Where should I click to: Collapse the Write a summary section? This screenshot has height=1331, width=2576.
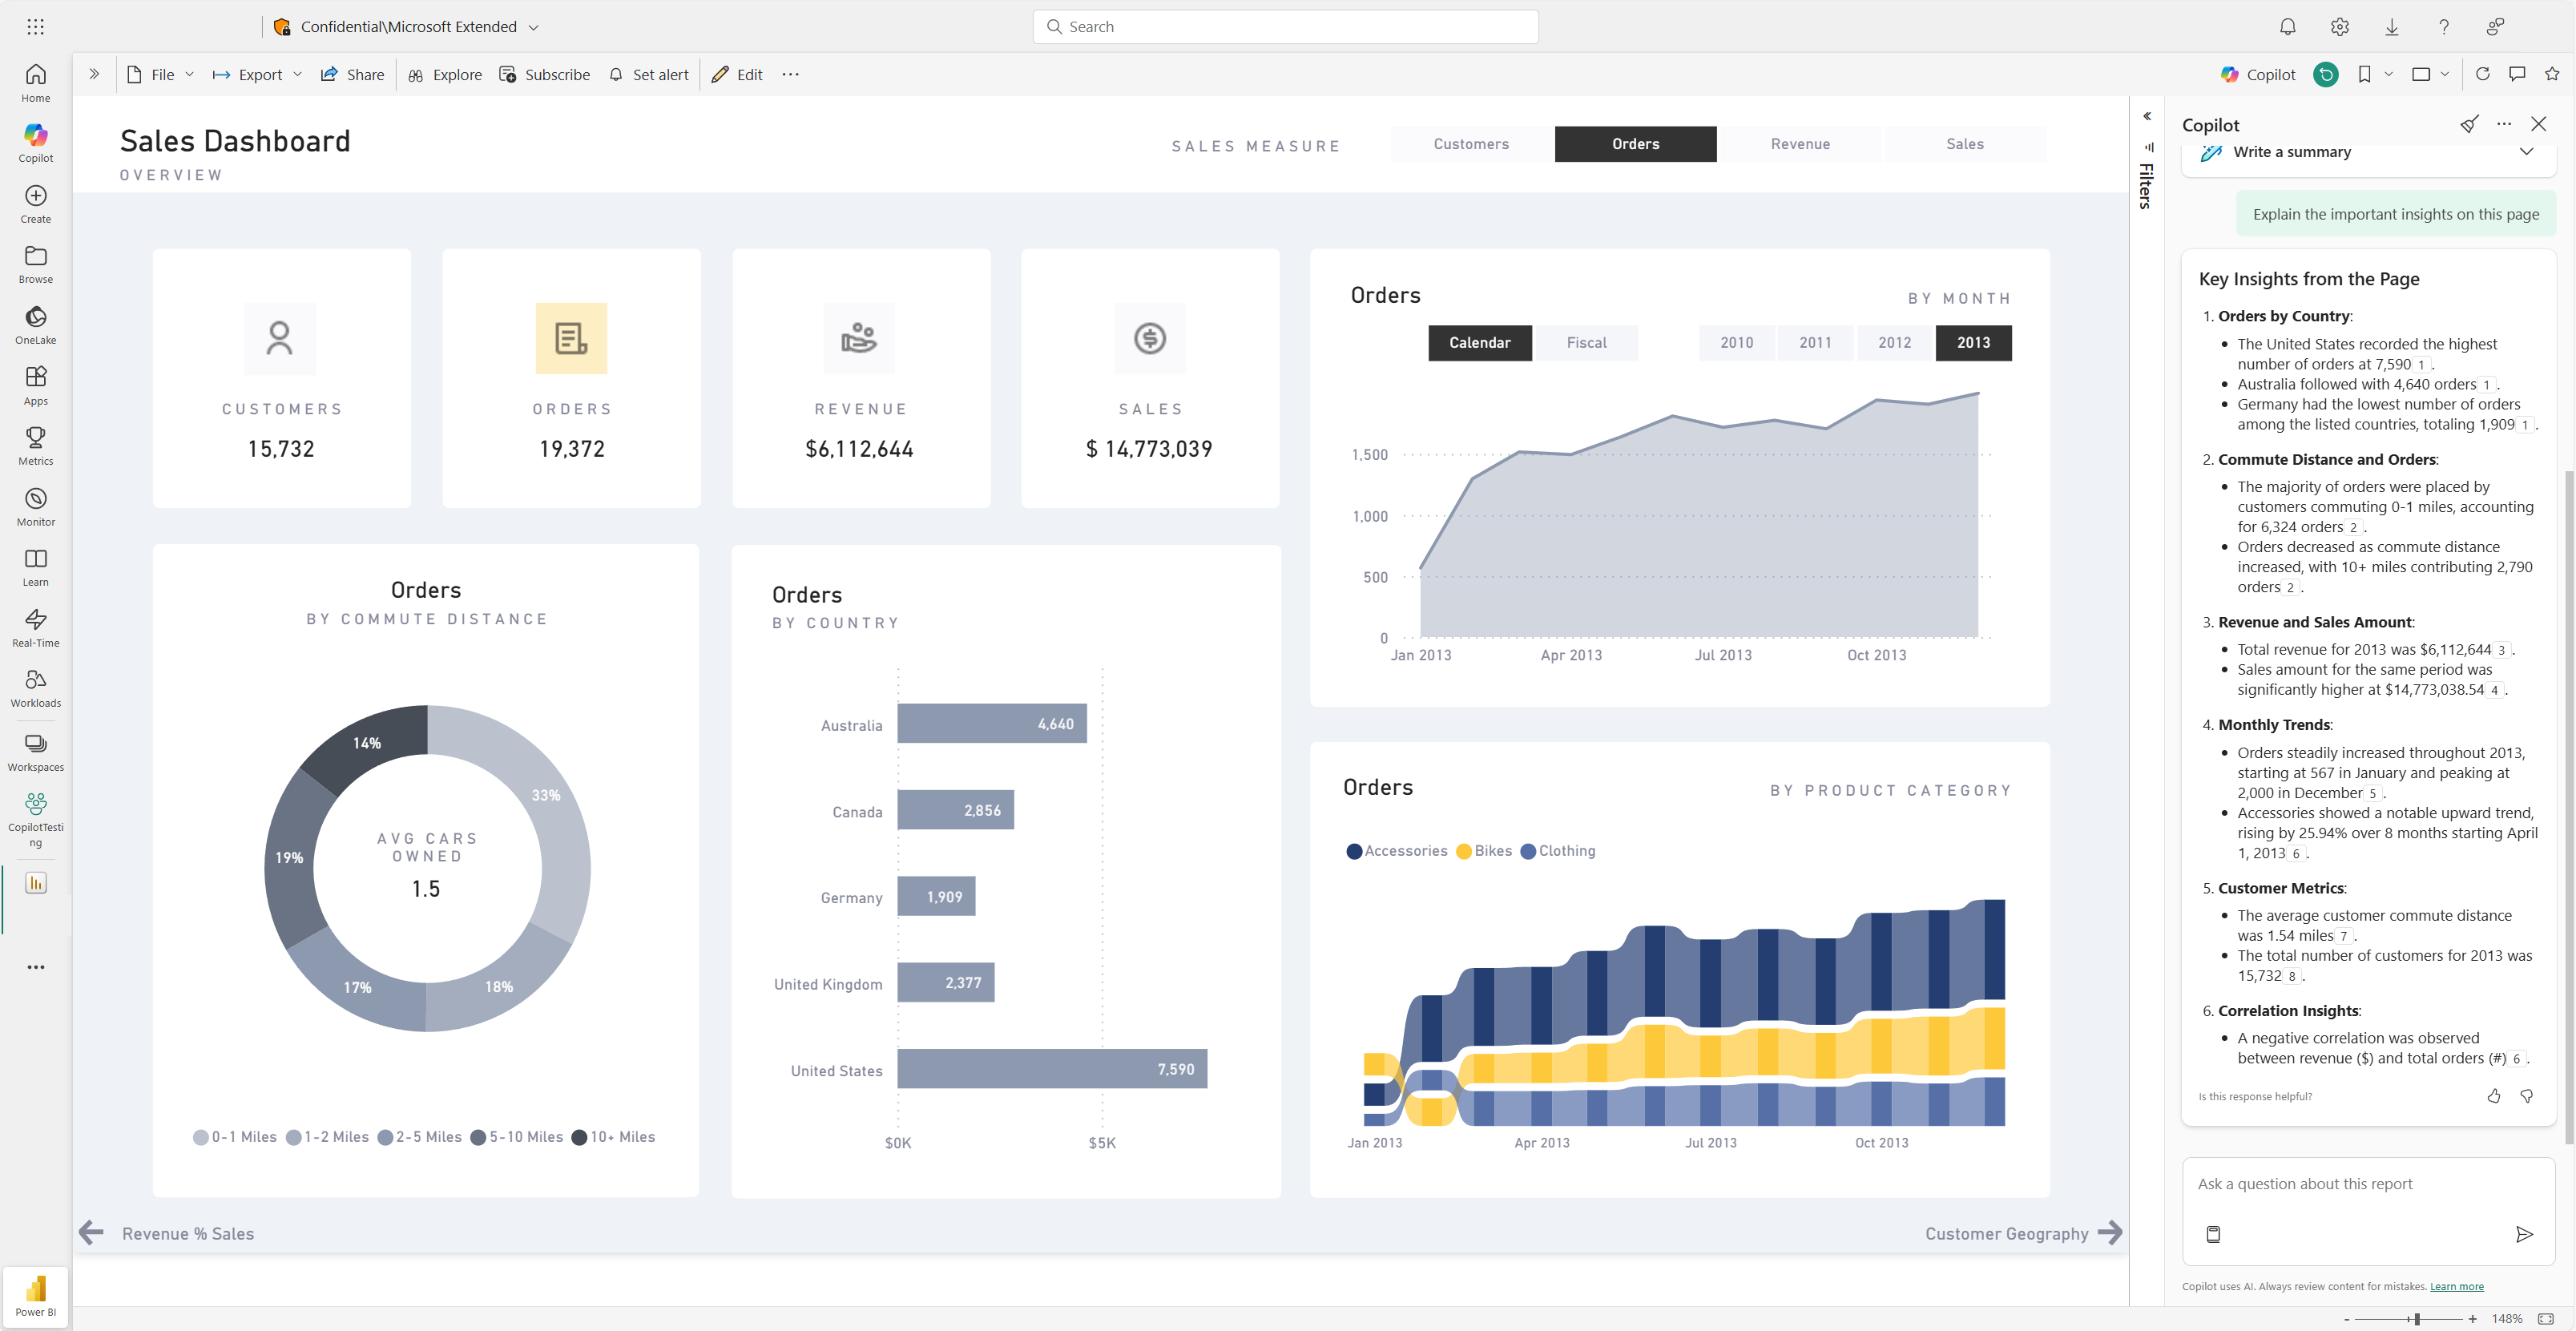tap(2527, 152)
